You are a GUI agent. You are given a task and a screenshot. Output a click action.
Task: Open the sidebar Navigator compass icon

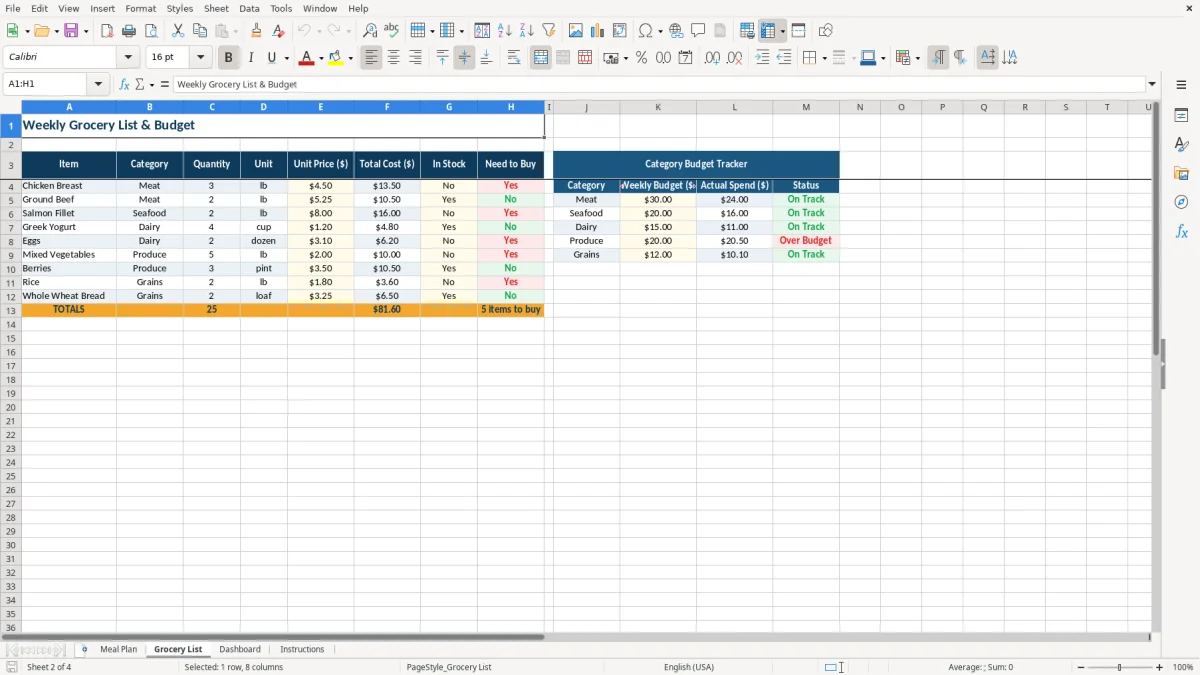1181,202
